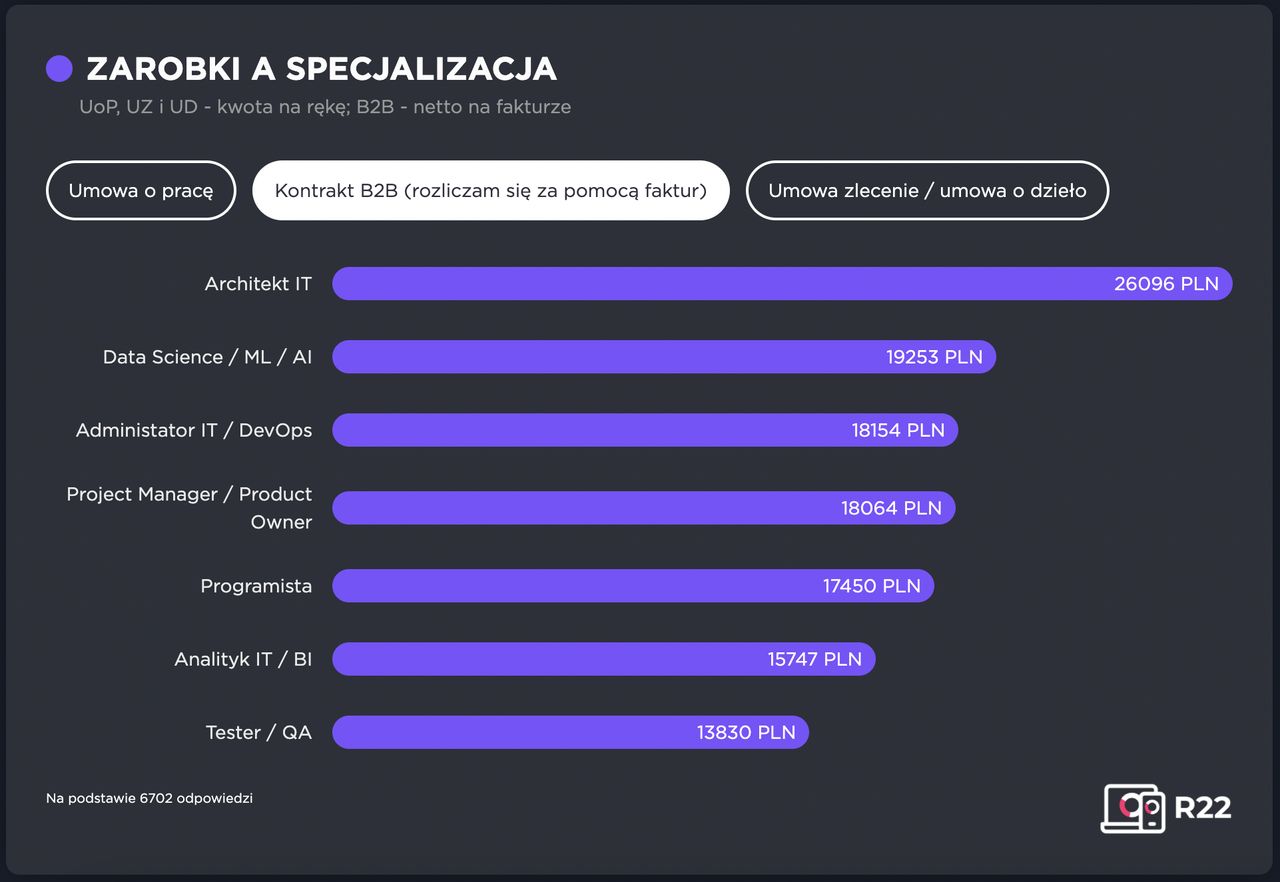The height and width of the screenshot is (882, 1280).
Task: Click the Programista label
Action: click(x=256, y=586)
